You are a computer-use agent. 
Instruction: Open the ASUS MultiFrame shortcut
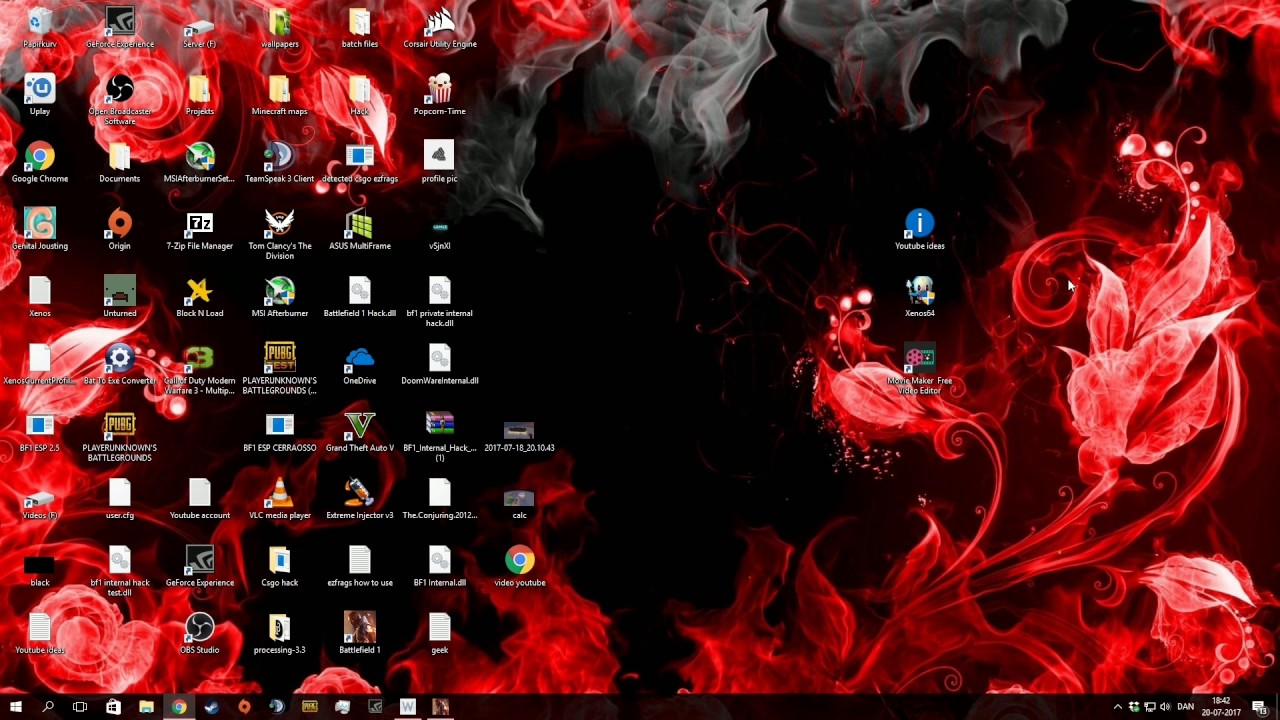[359, 229]
